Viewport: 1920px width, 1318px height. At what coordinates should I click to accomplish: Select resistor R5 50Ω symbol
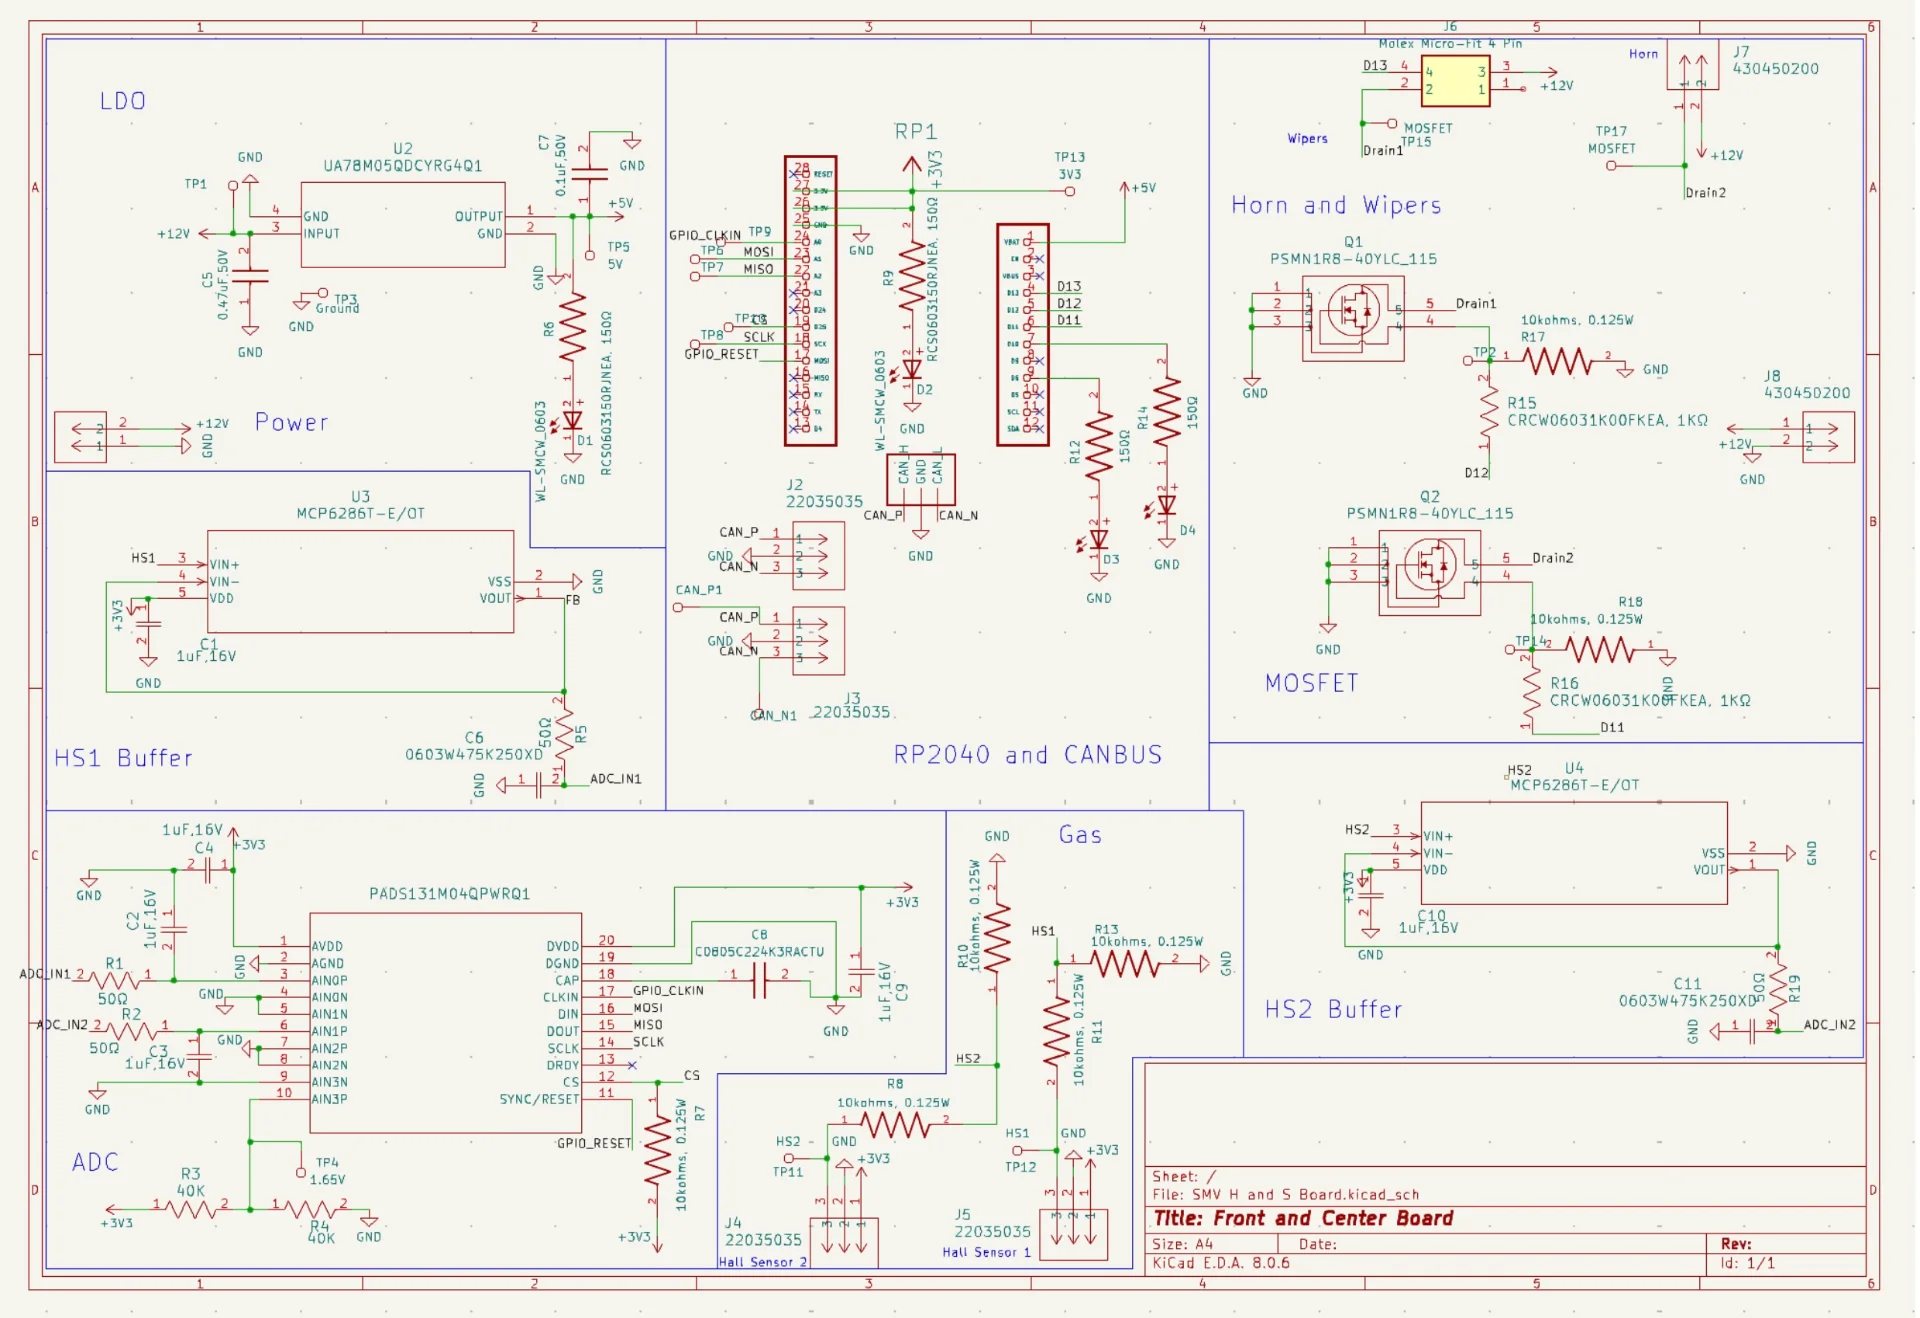(564, 737)
